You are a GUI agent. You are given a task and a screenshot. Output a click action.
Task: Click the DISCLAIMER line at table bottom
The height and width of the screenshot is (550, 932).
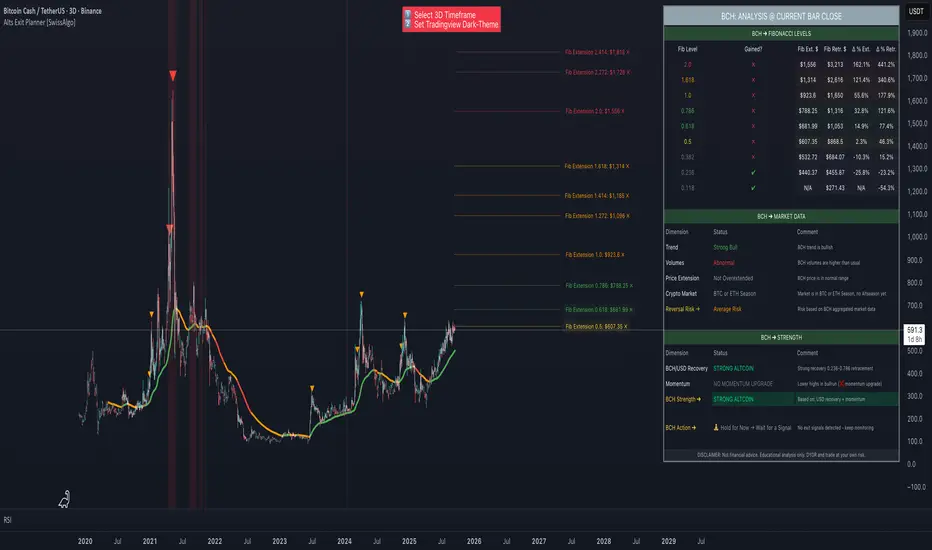tap(781, 455)
